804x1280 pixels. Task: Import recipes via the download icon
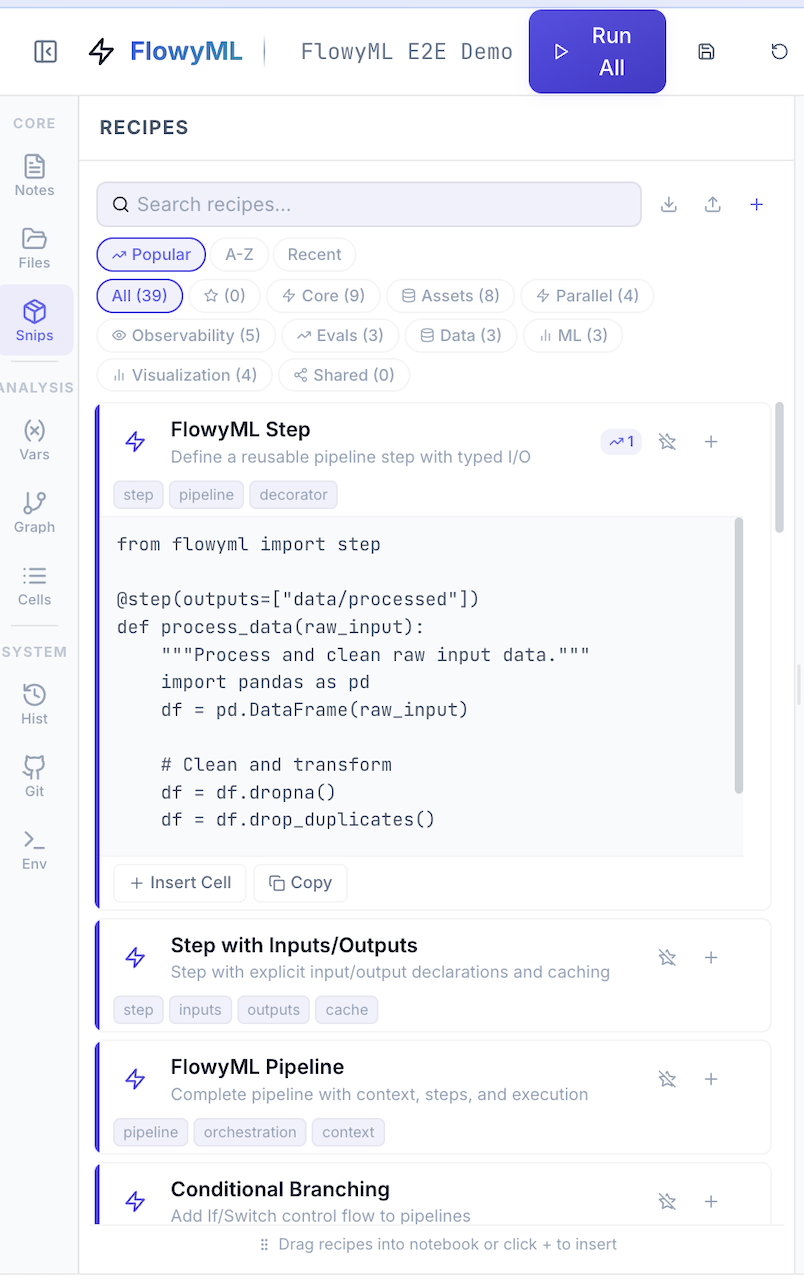(668, 204)
